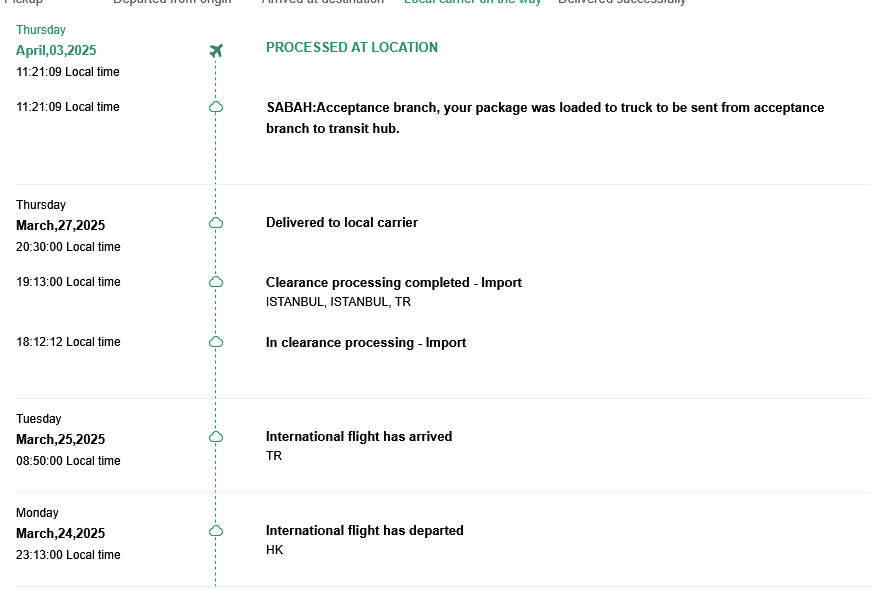Click the March,25,2025 date label
This screenshot has height=590, width=874.
coord(60,439)
